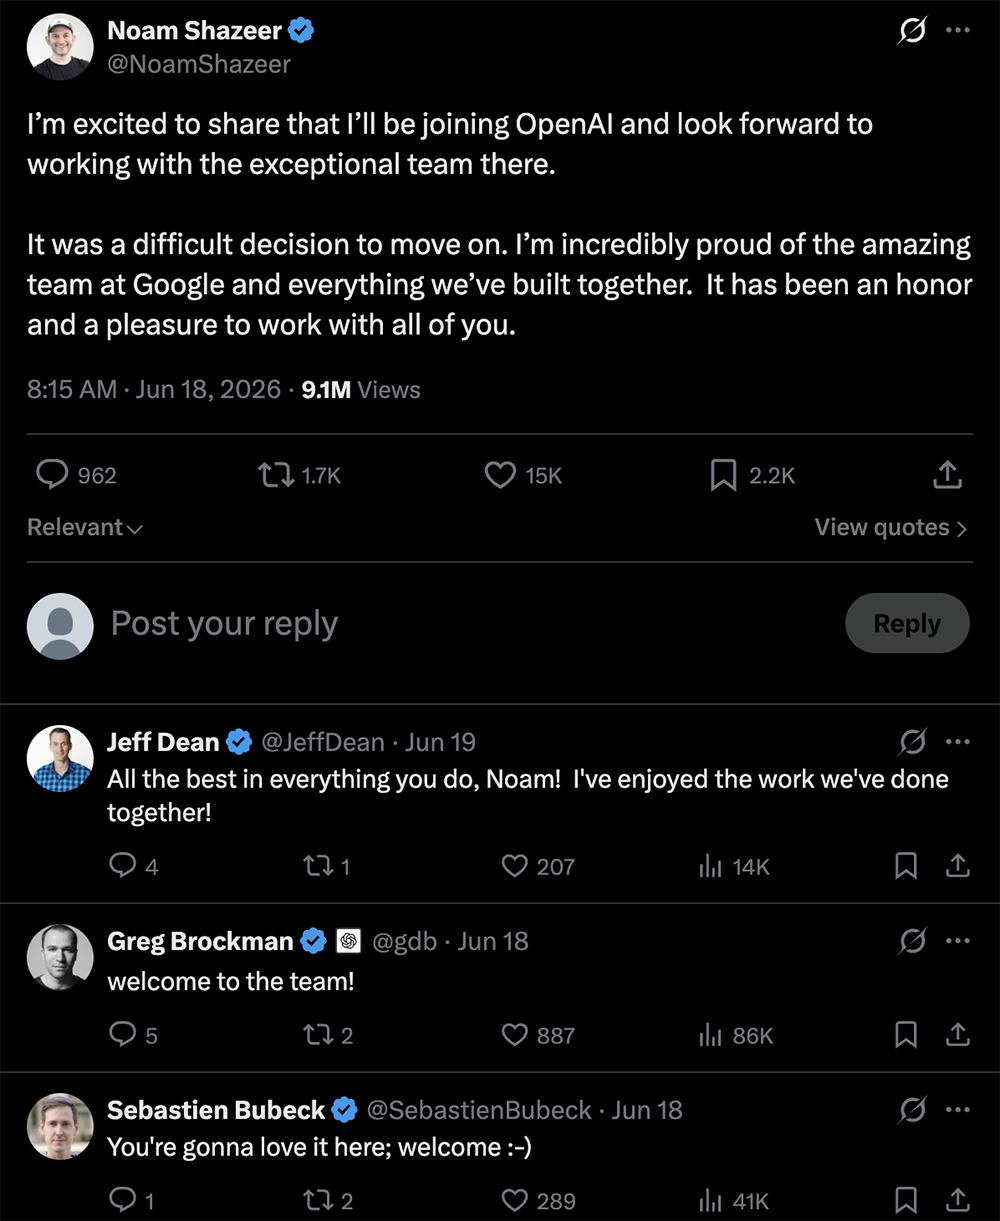The image size is (1000, 1221).
Task: Open View quotes
Action: coord(891,528)
